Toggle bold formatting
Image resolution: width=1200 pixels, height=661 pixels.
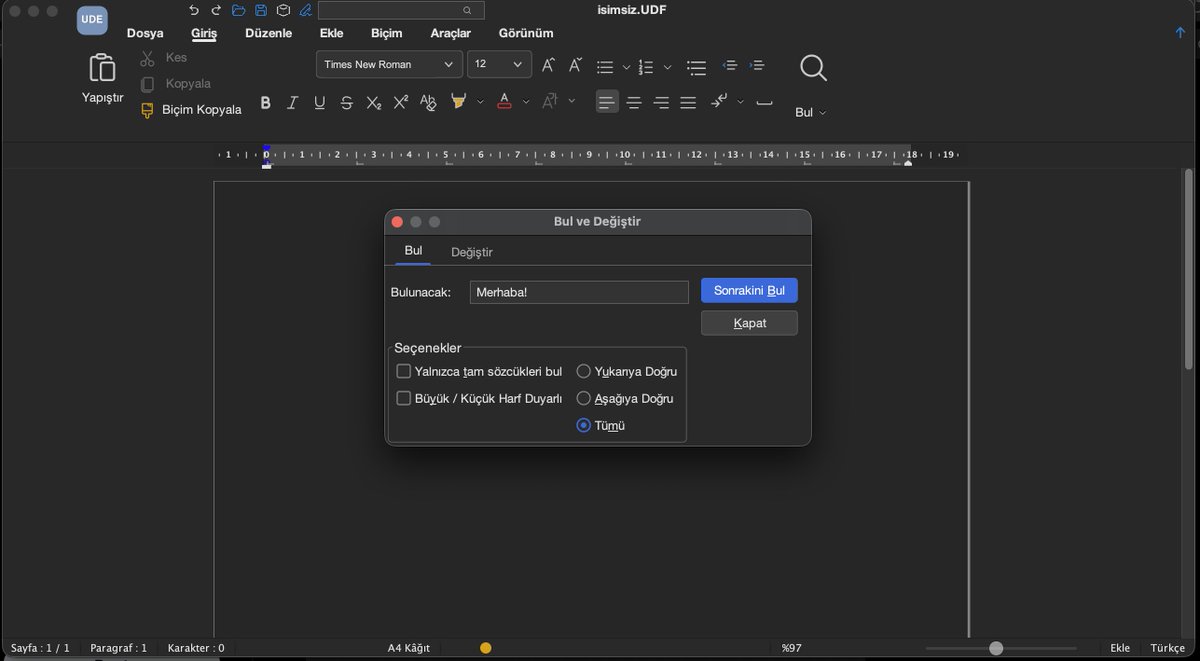pos(265,102)
